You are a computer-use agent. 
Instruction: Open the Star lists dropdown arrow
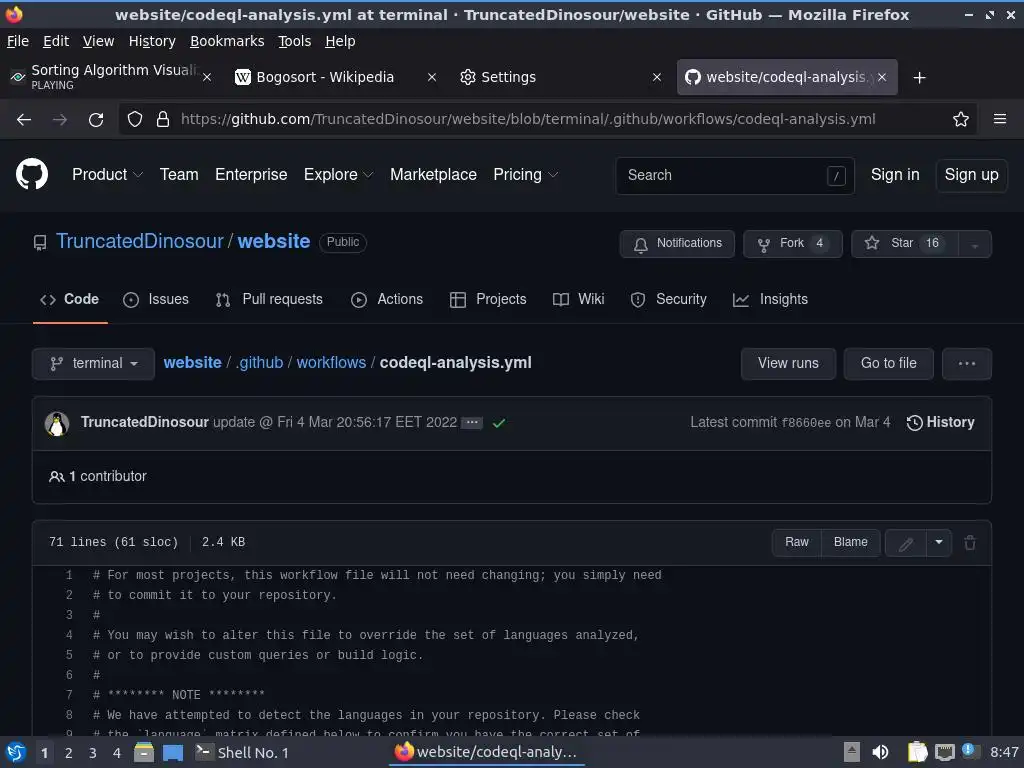pyautogui.click(x=974, y=244)
